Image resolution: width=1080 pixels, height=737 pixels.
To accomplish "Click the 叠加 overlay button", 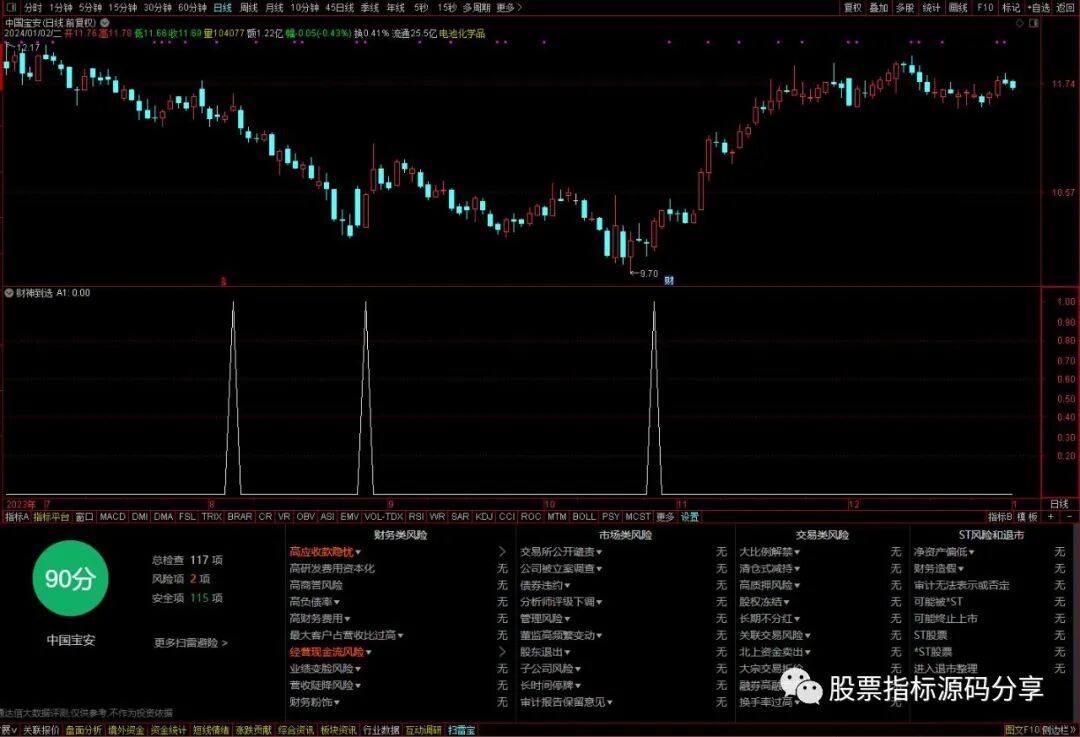I will click(x=878, y=8).
